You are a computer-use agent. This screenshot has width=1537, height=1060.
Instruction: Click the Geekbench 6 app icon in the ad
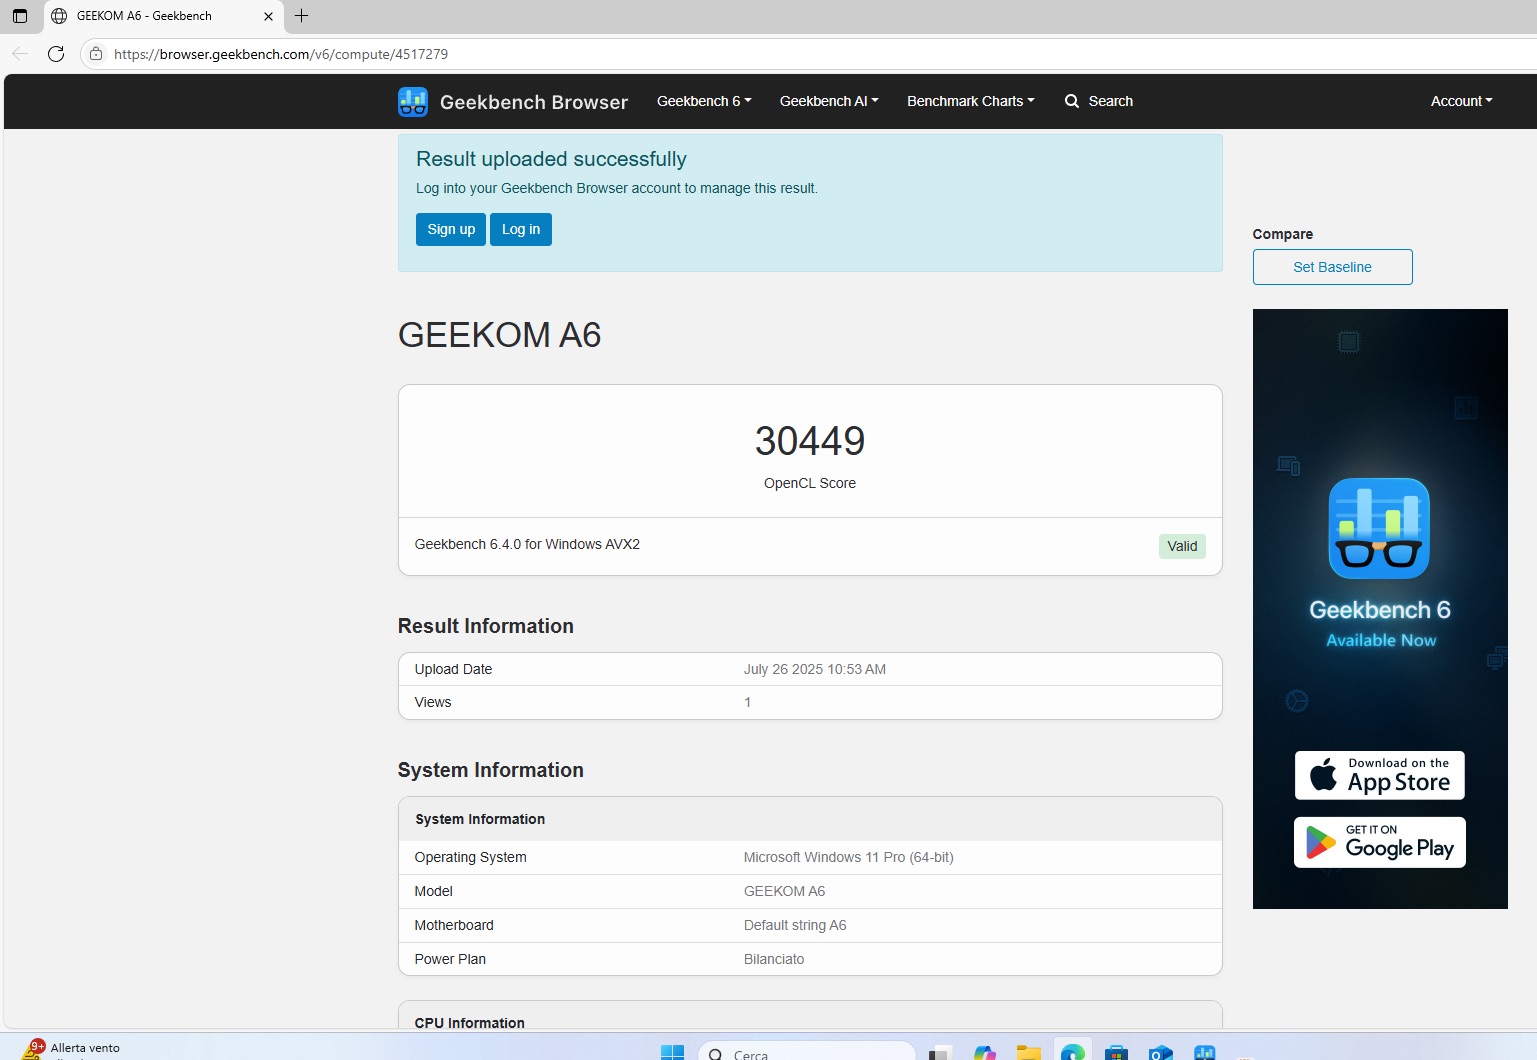coord(1379,528)
